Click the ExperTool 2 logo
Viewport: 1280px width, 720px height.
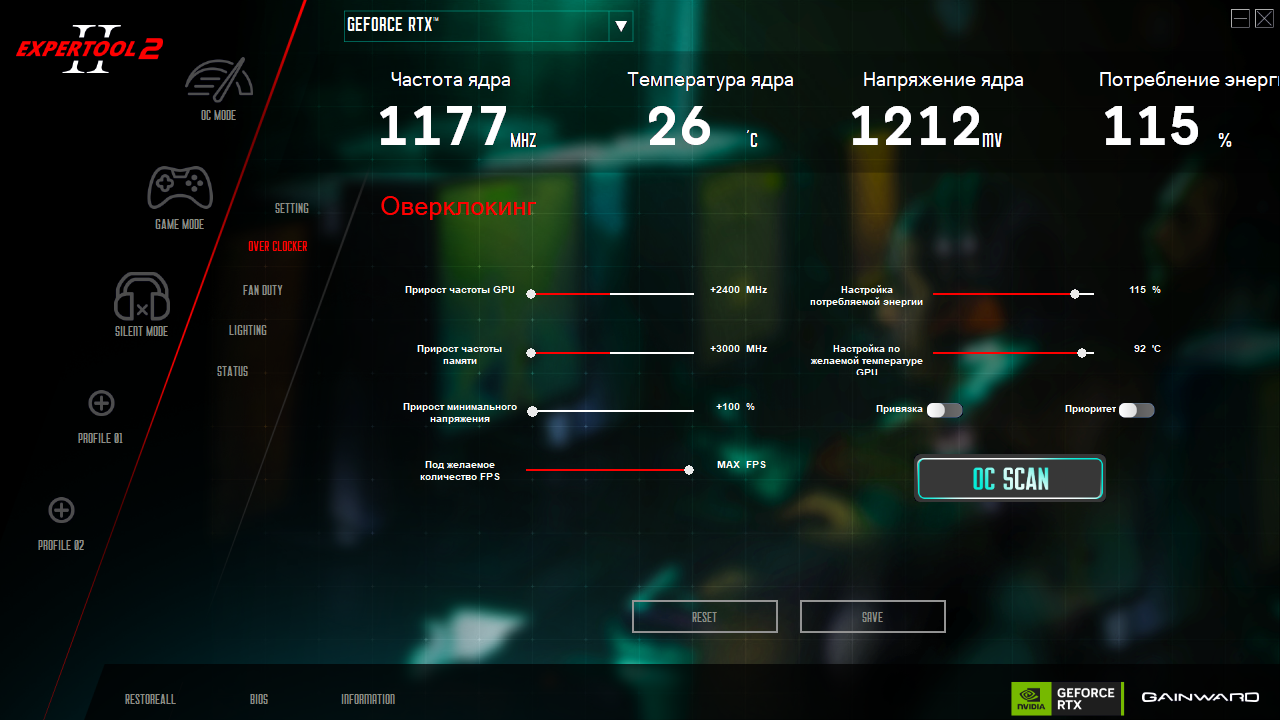click(x=89, y=48)
